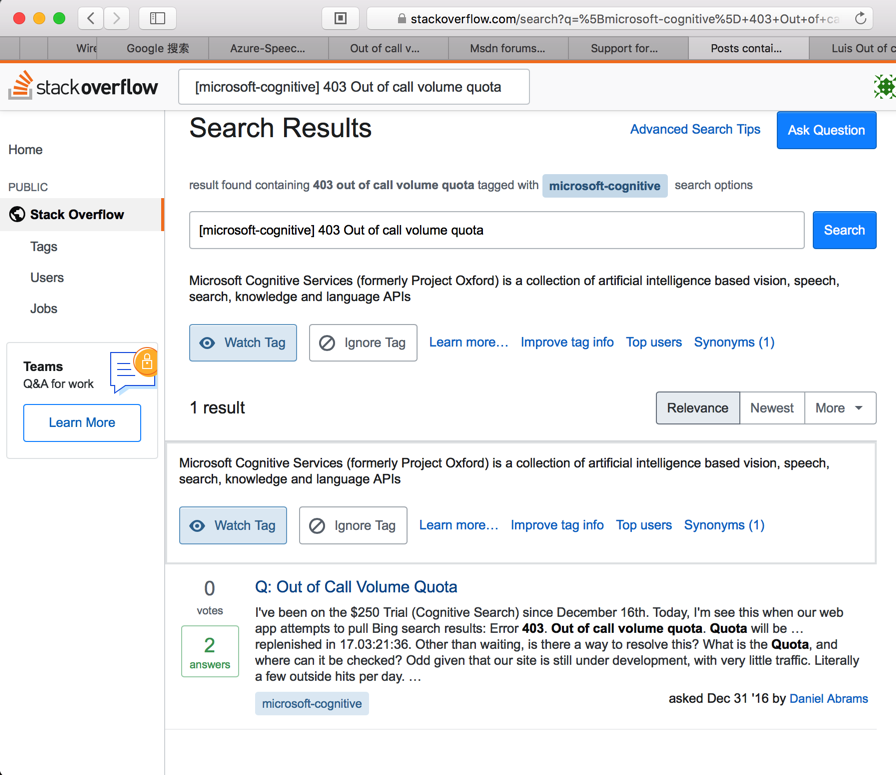
Task: Reload the page with the refresh icon
Action: [x=860, y=18]
